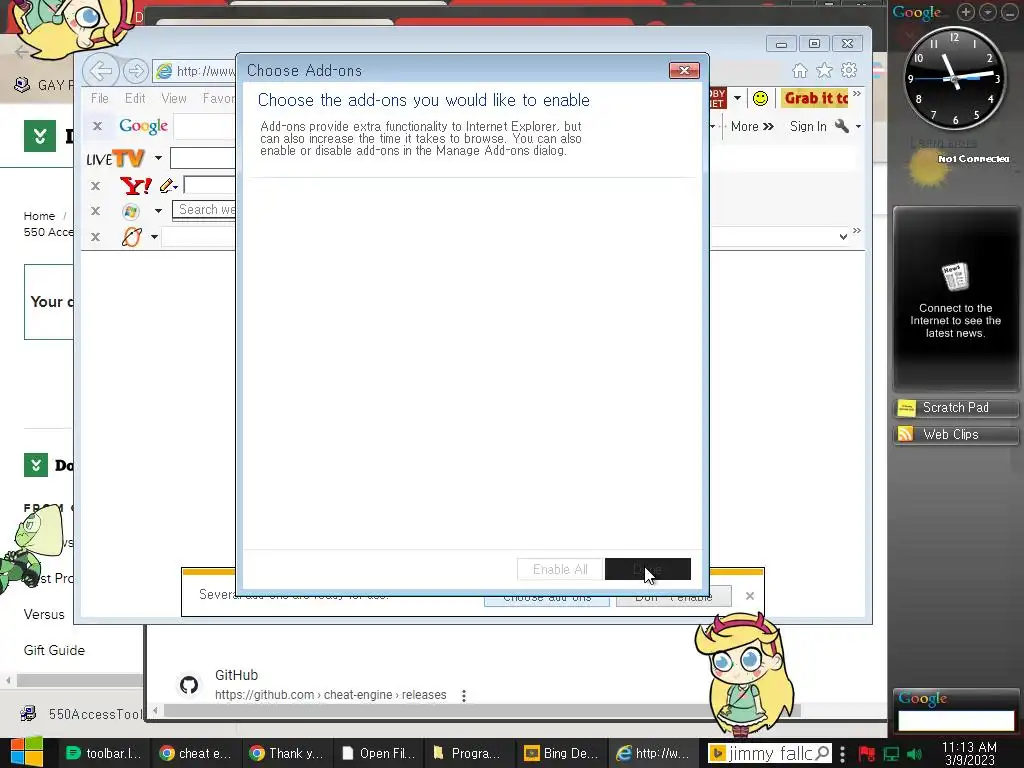Open the Internet Explorer tools gear icon
This screenshot has height=768, width=1024.
click(849, 71)
